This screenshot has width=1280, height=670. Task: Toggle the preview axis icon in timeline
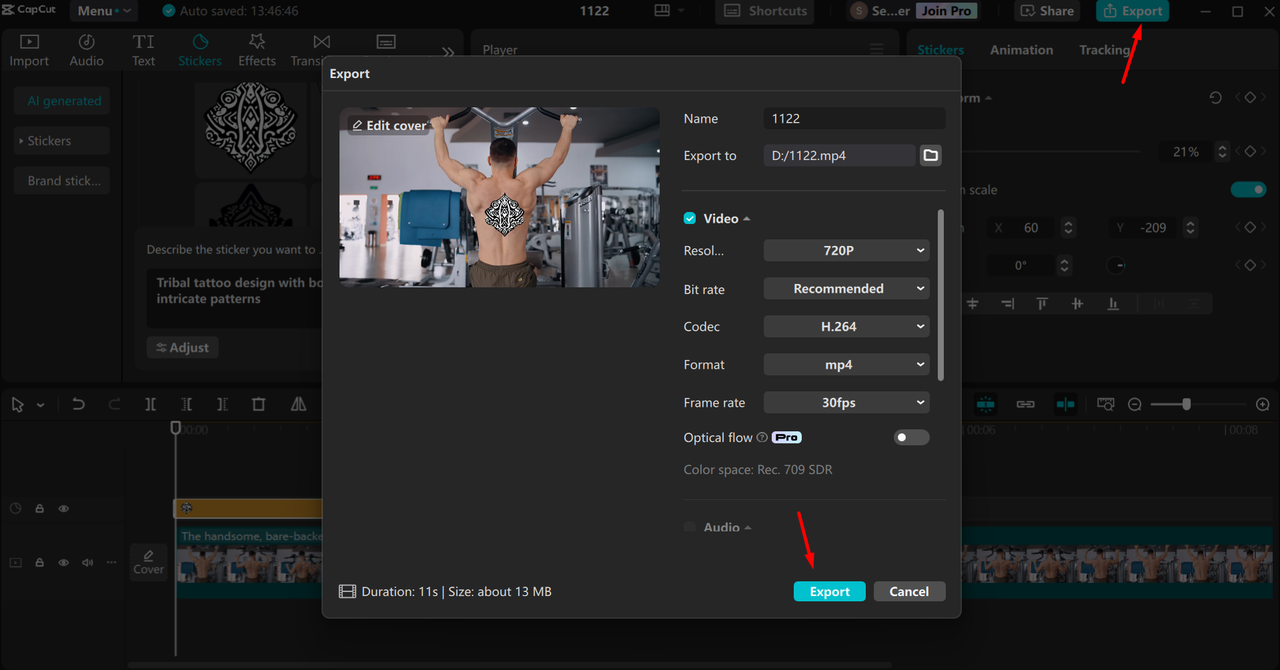(x=1066, y=405)
